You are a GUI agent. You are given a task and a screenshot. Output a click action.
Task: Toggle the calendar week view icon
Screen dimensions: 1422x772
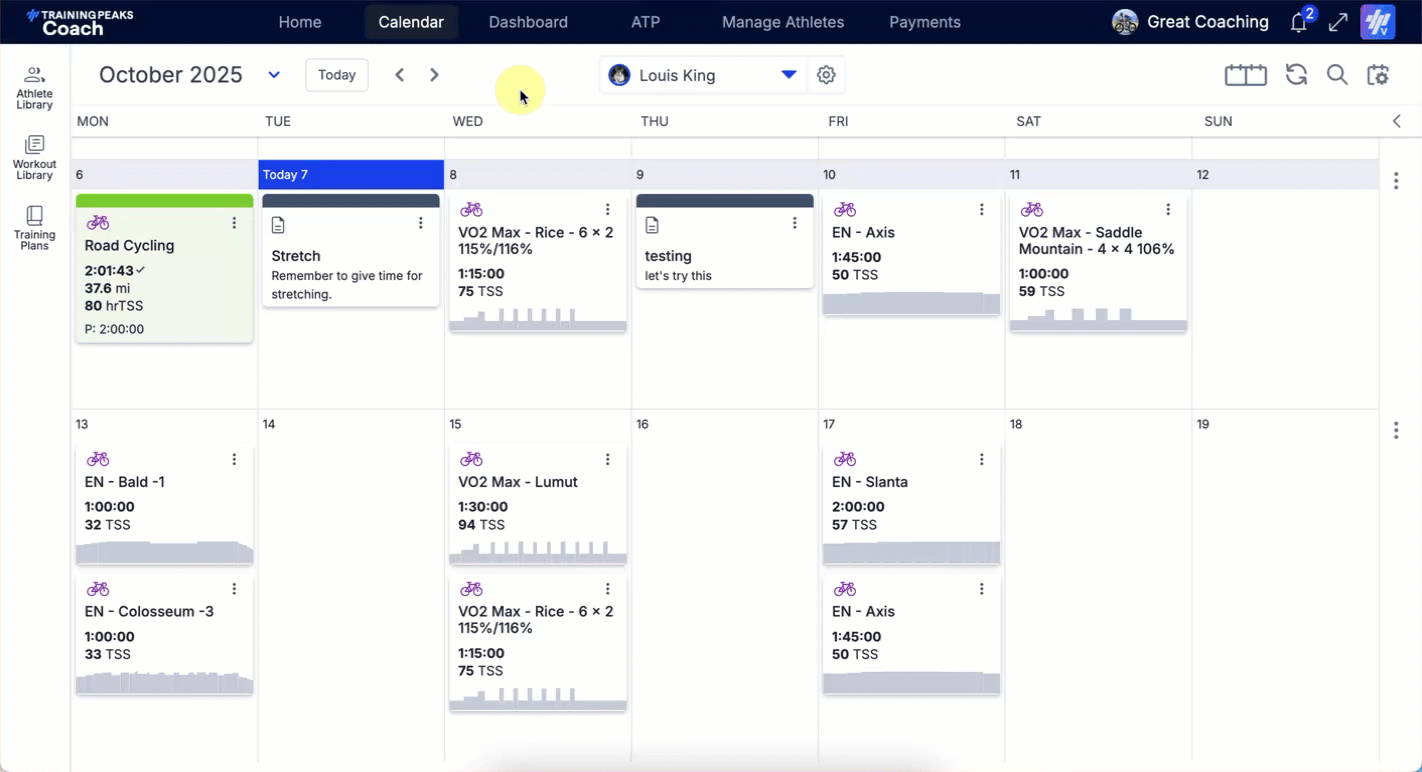[x=1245, y=75]
